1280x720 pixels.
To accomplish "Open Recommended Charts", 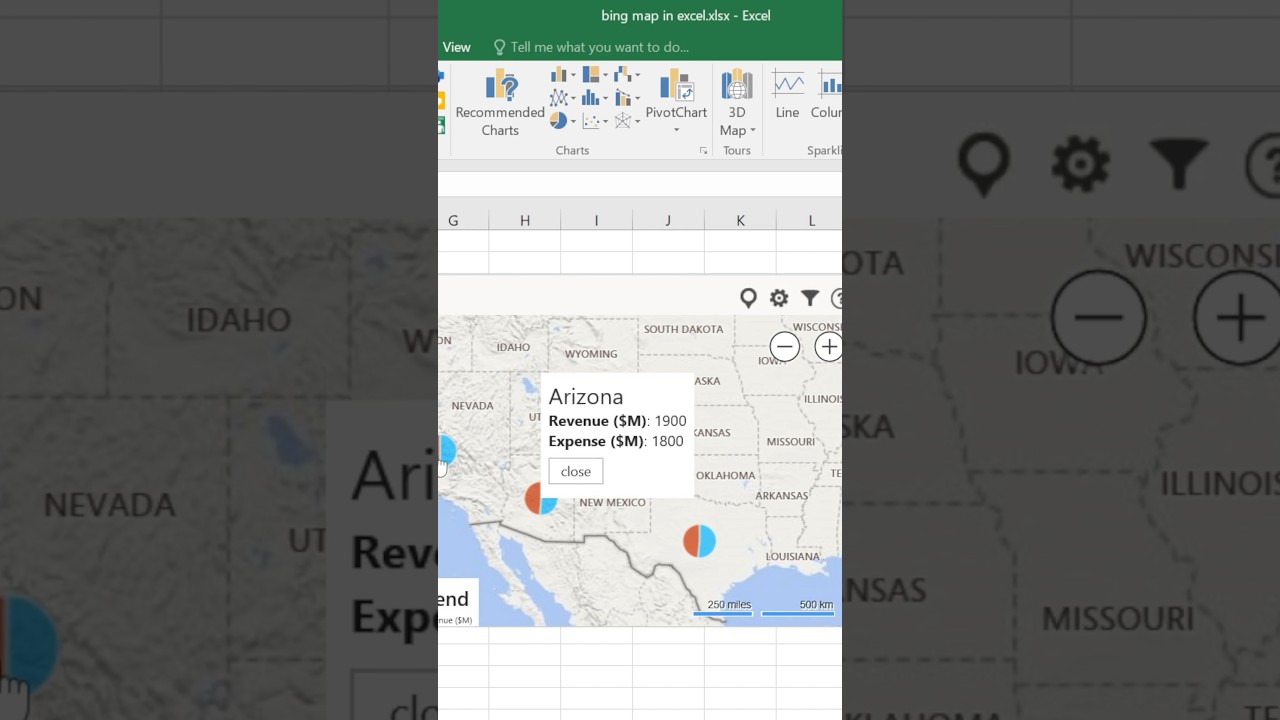I will (x=500, y=102).
